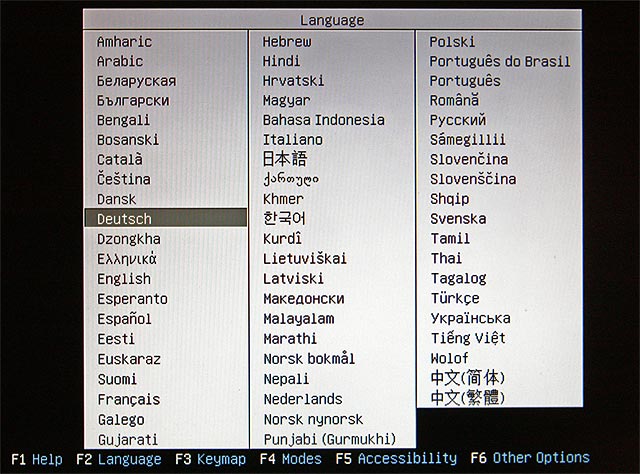Open F4 Modes menu
Image resolution: width=640 pixels, height=474 pixels.
tap(291, 459)
